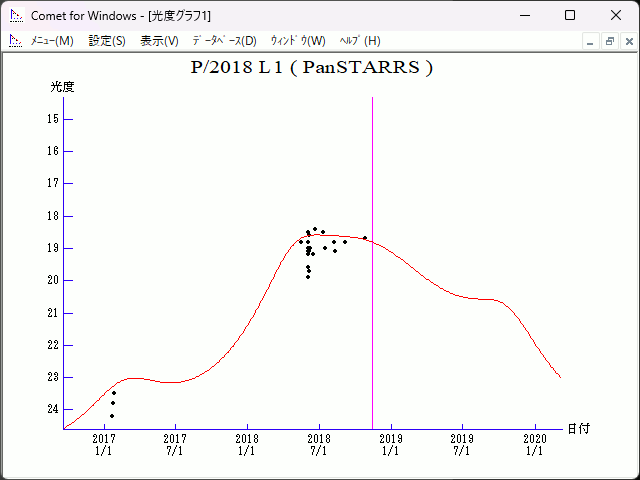The width and height of the screenshot is (640, 480).
Task: Click the magnitude 18 axis label
Action: tap(53, 216)
